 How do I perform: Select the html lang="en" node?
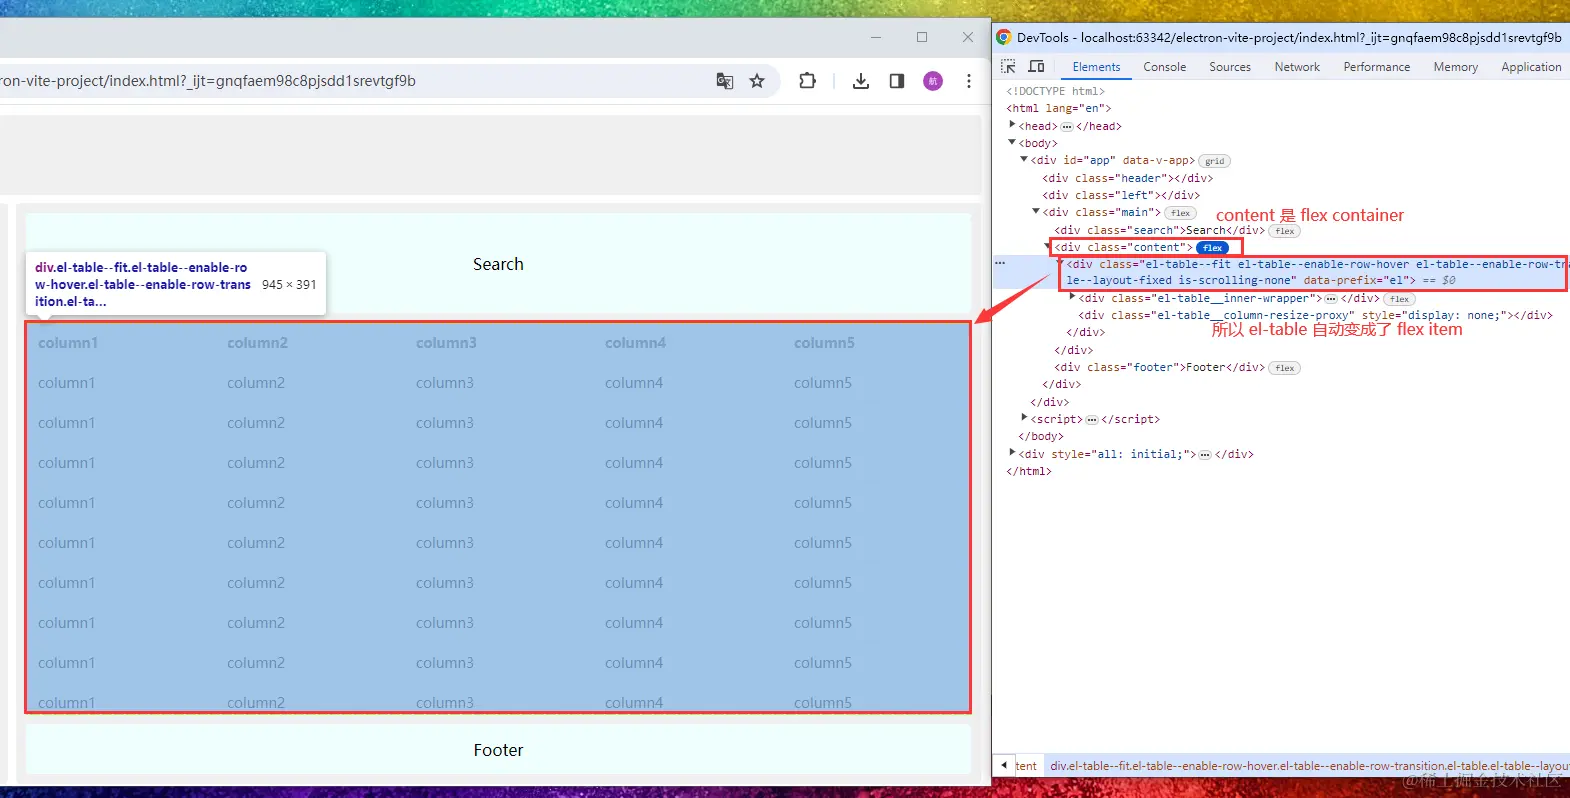[x=1058, y=108]
